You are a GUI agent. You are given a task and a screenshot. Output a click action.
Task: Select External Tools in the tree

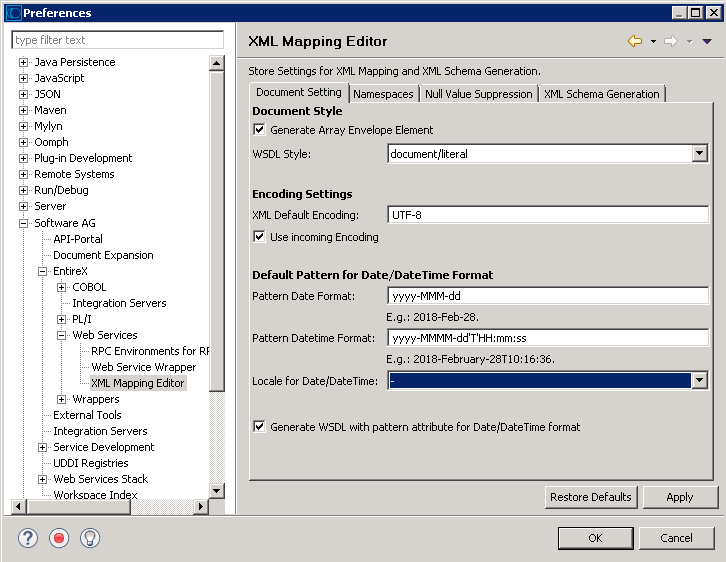pyautogui.click(x=87, y=415)
